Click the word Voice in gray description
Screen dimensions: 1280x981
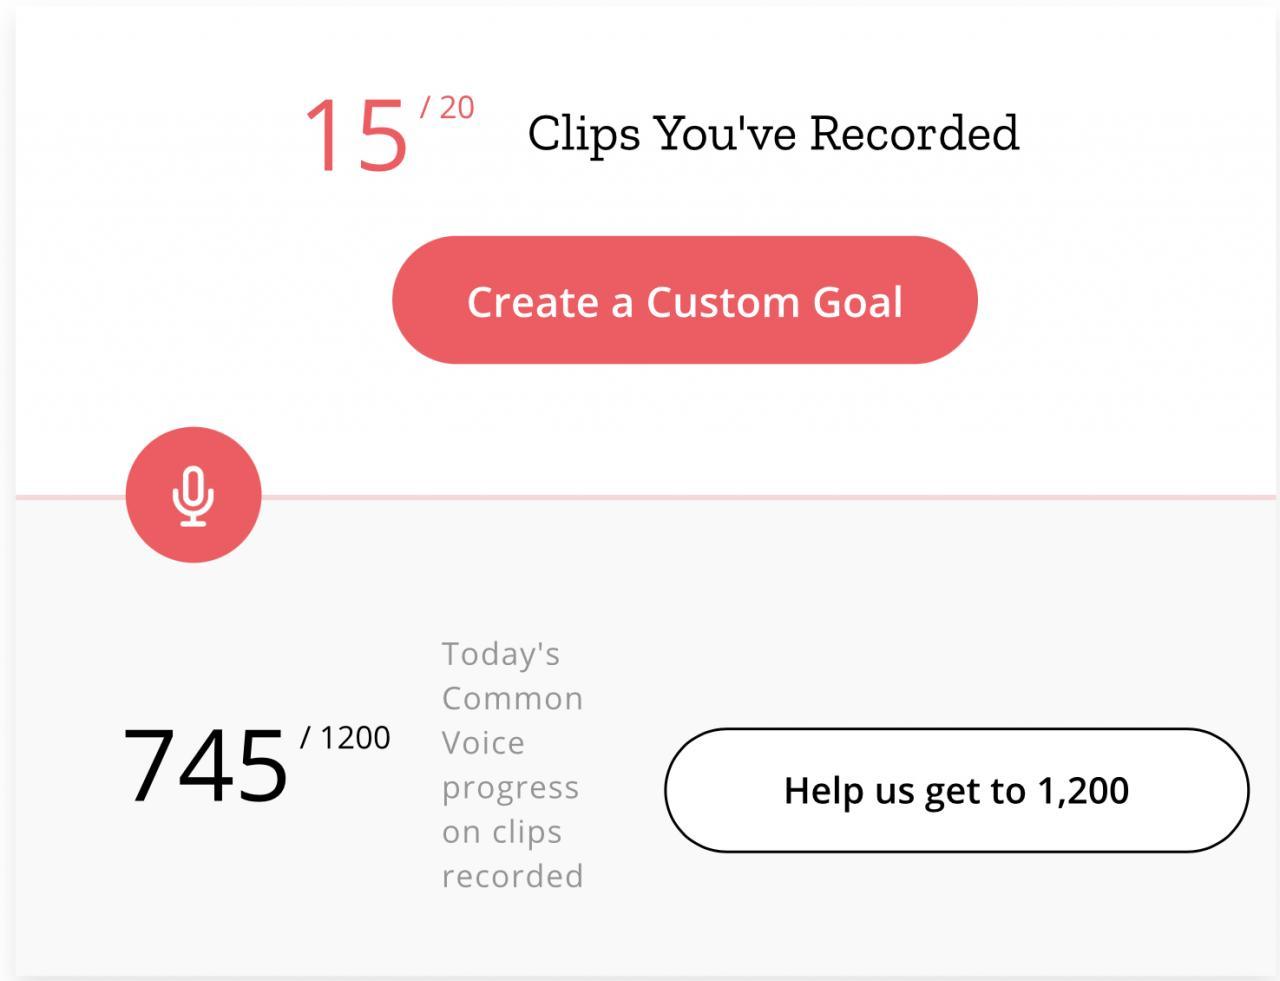coord(483,743)
